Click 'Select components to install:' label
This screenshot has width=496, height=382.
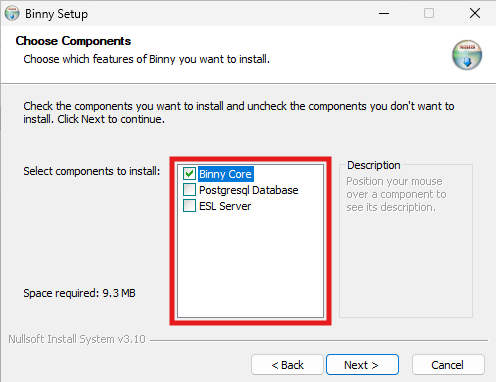click(92, 171)
